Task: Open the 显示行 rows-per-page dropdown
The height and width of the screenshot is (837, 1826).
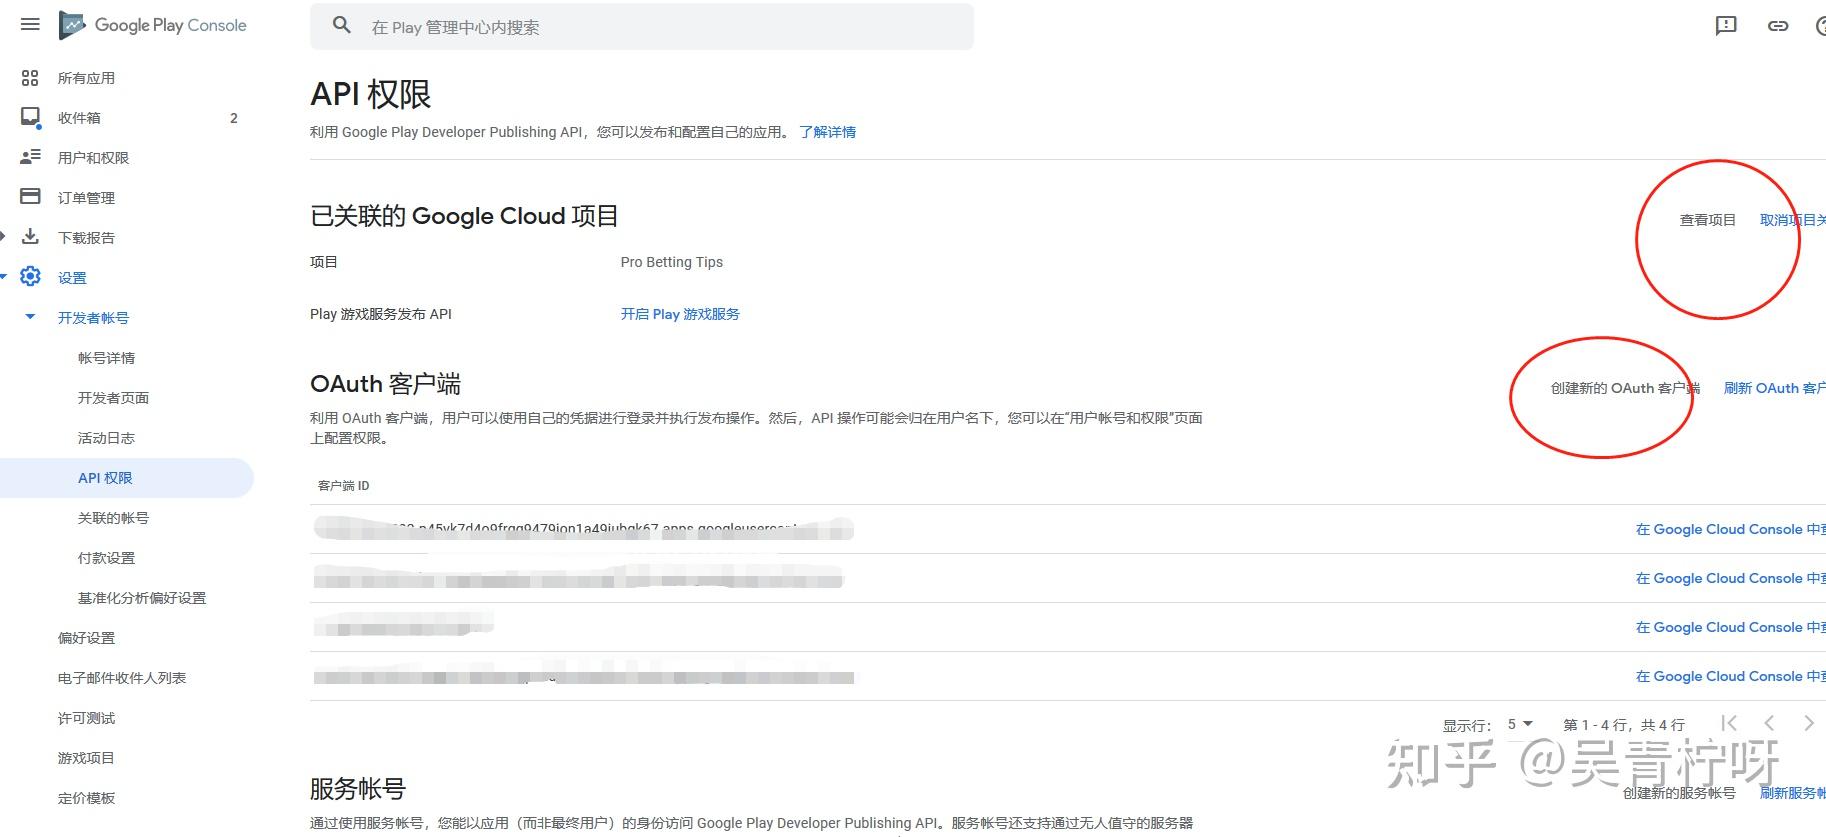Action: coord(1519,724)
